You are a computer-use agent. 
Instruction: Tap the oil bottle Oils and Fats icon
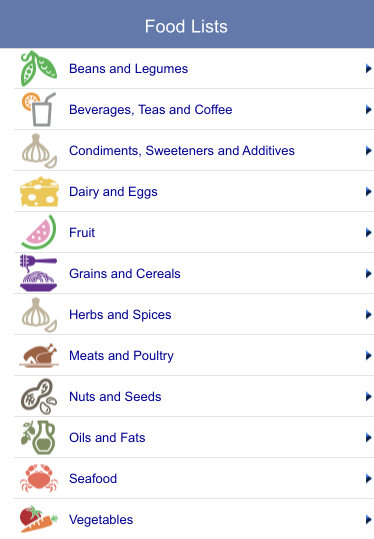coord(38,437)
